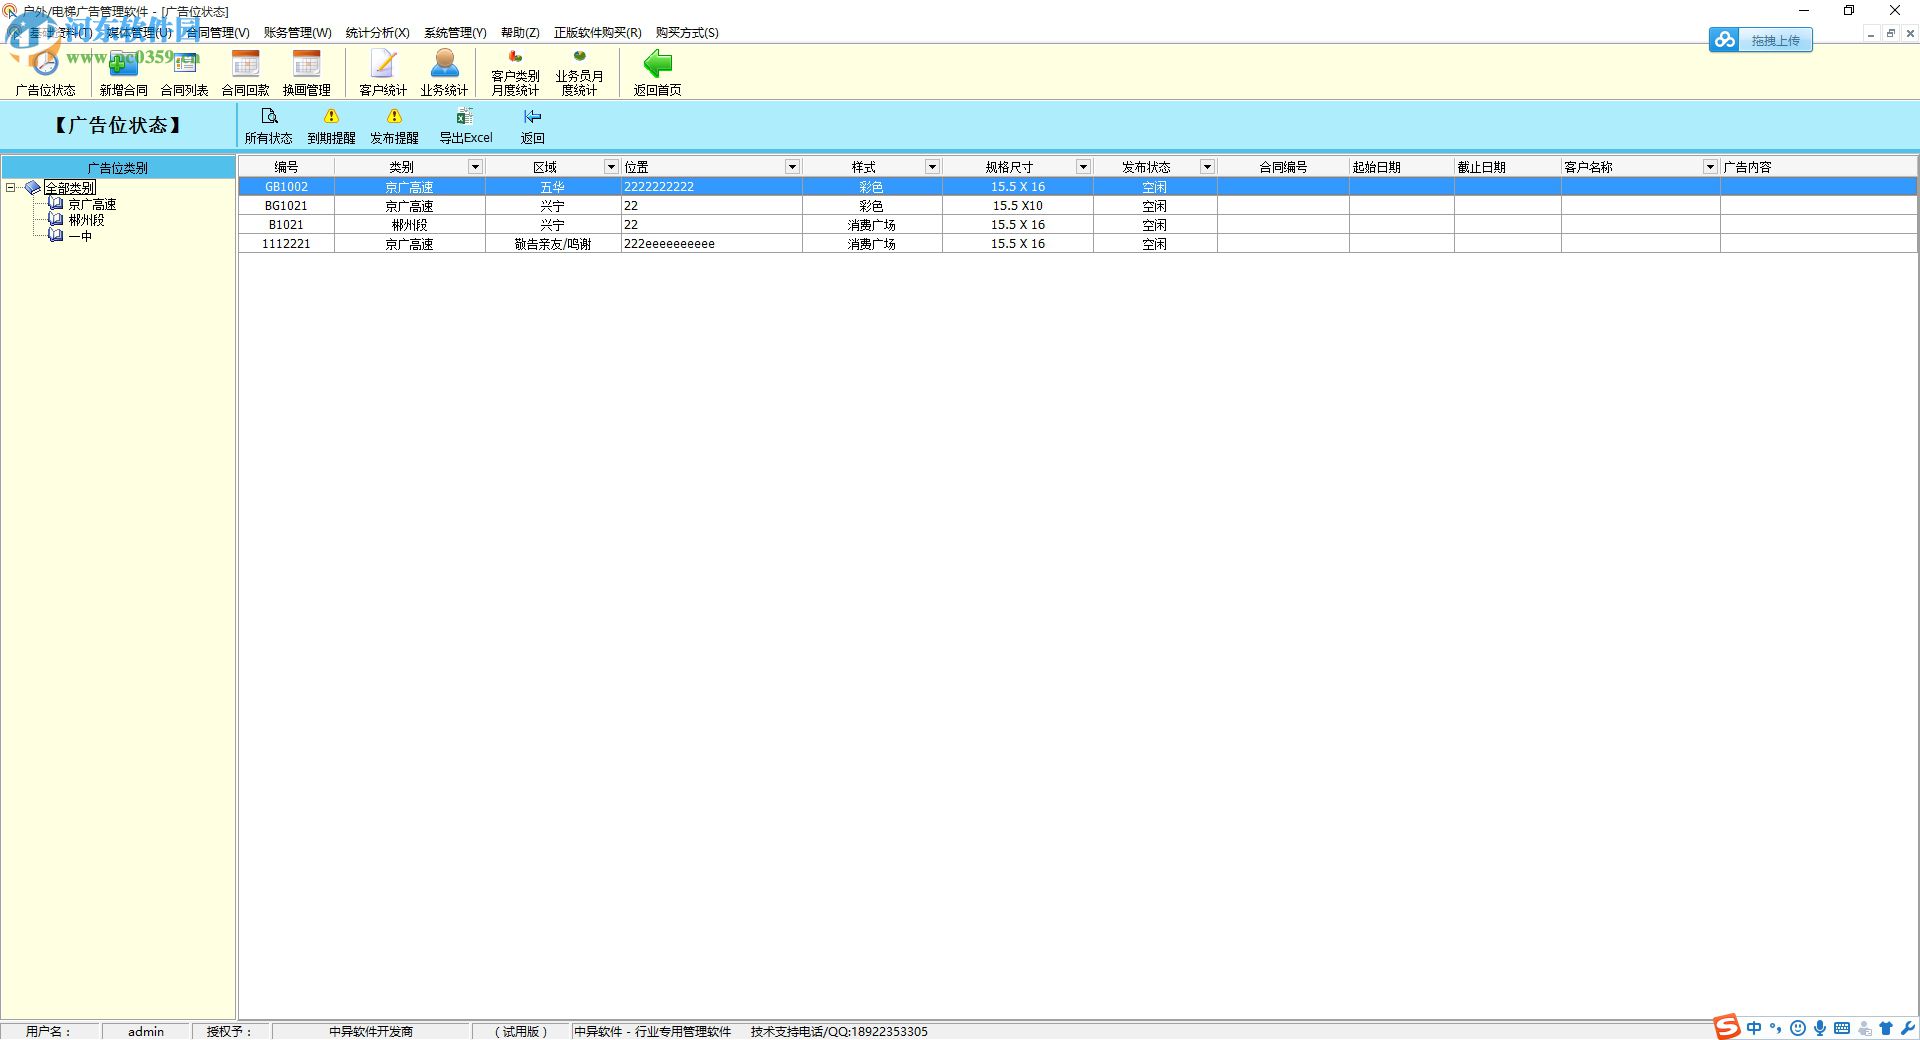The image size is (1920, 1040).
Task: Select the row with 编号 GB1002
Action: pos(1078,187)
